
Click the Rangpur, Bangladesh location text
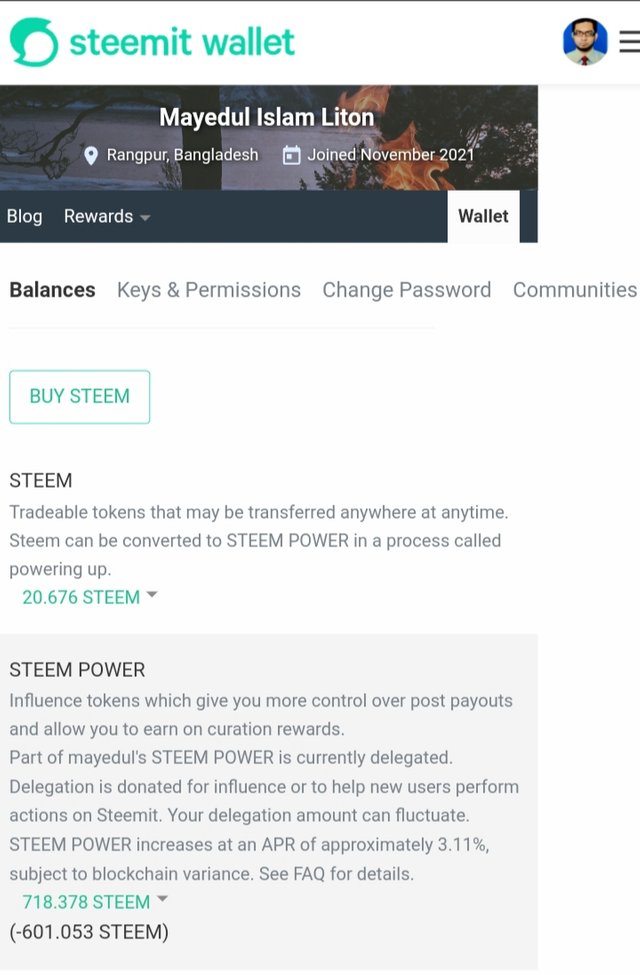click(x=182, y=155)
